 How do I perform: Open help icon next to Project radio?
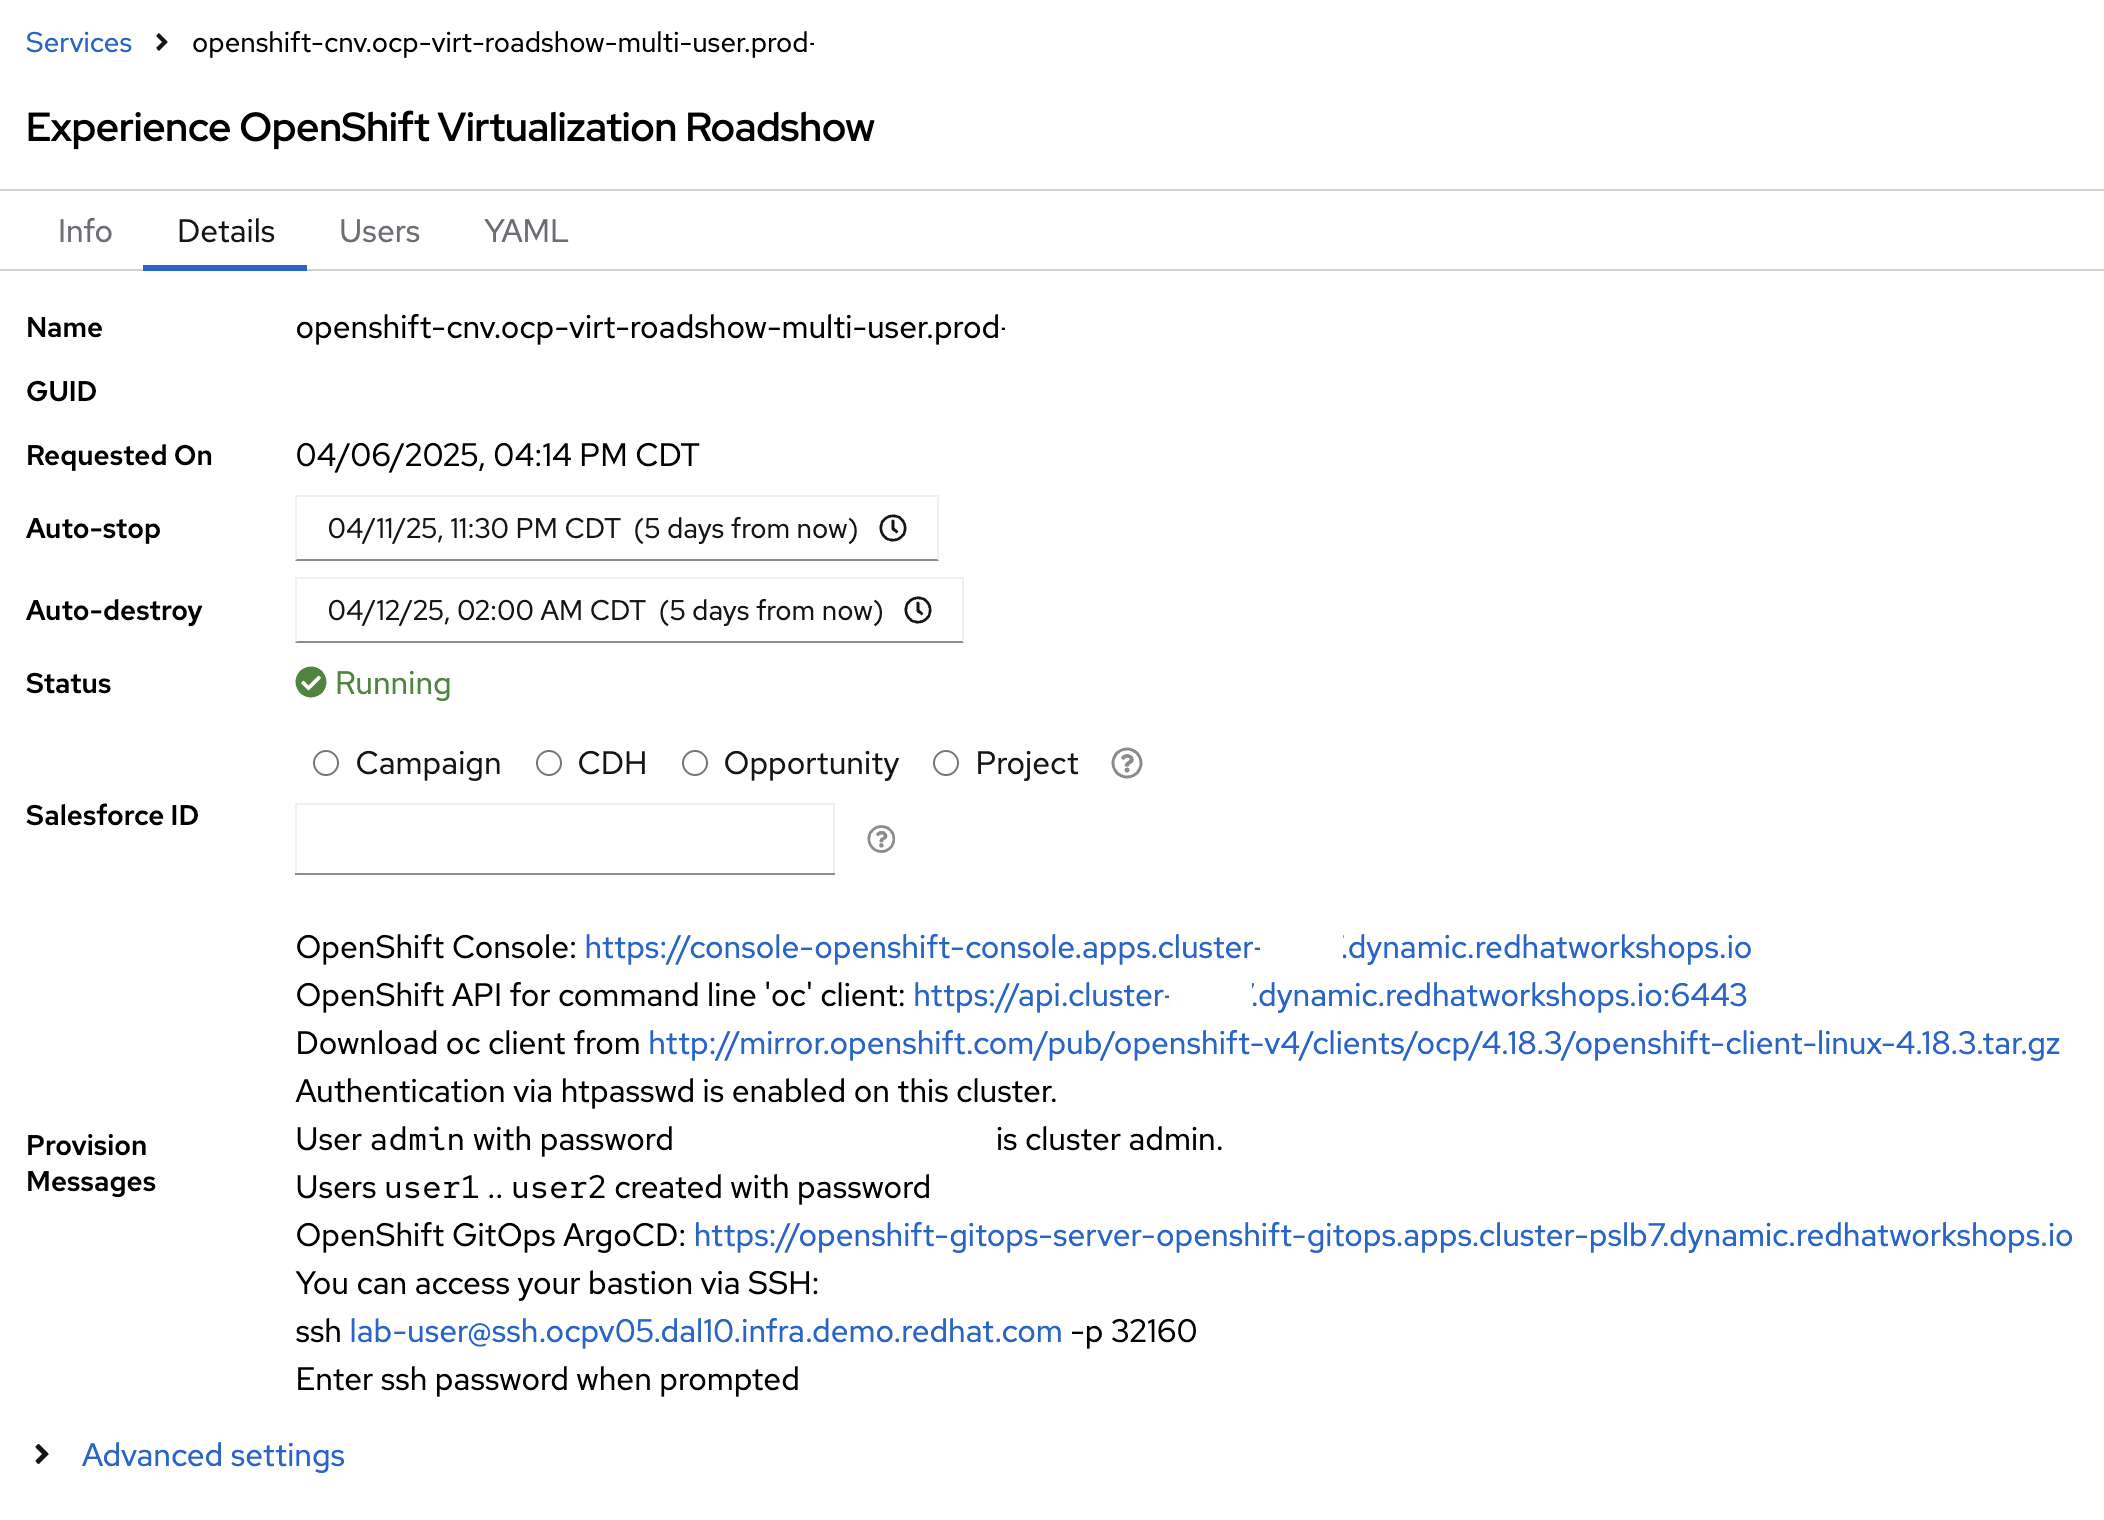point(1127,763)
